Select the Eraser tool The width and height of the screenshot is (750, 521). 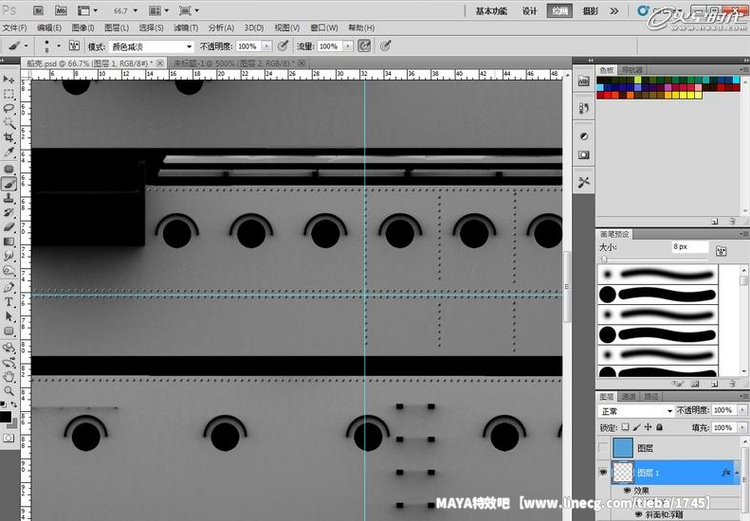pos(9,227)
